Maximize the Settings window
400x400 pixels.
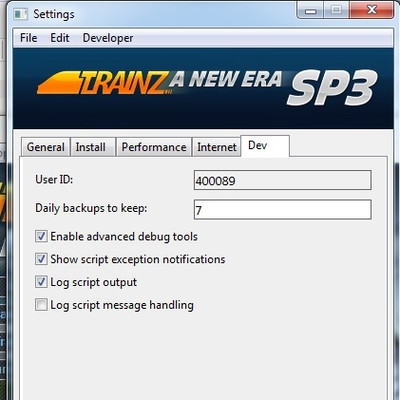(336, 10)
